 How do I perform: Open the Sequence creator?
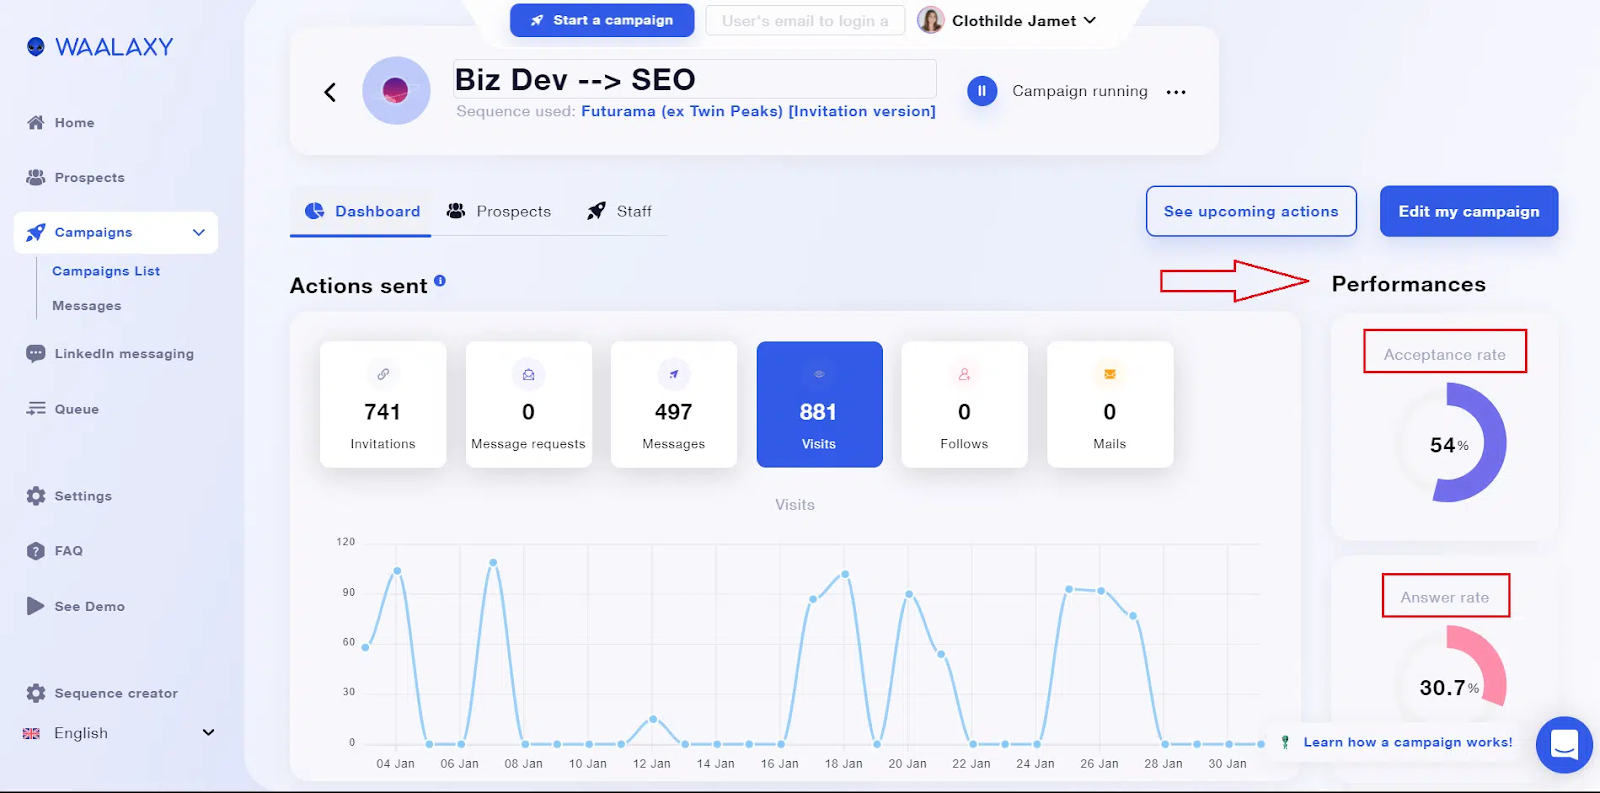click(102, 693)
